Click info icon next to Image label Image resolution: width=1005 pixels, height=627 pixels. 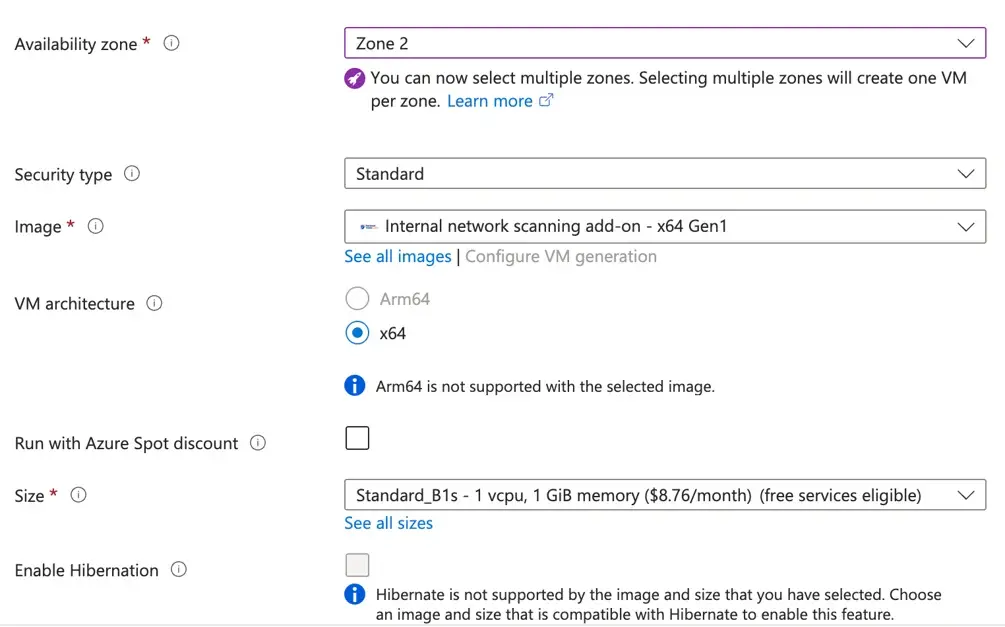(96, 227)
